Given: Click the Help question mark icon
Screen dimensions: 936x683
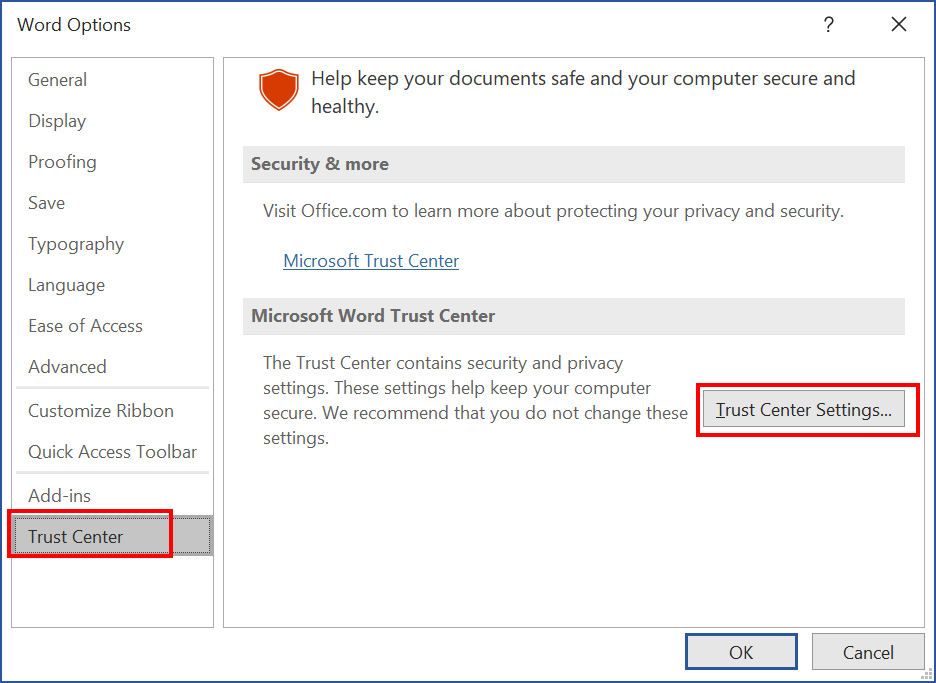Looking at the screenshot, I should (829, 24).
